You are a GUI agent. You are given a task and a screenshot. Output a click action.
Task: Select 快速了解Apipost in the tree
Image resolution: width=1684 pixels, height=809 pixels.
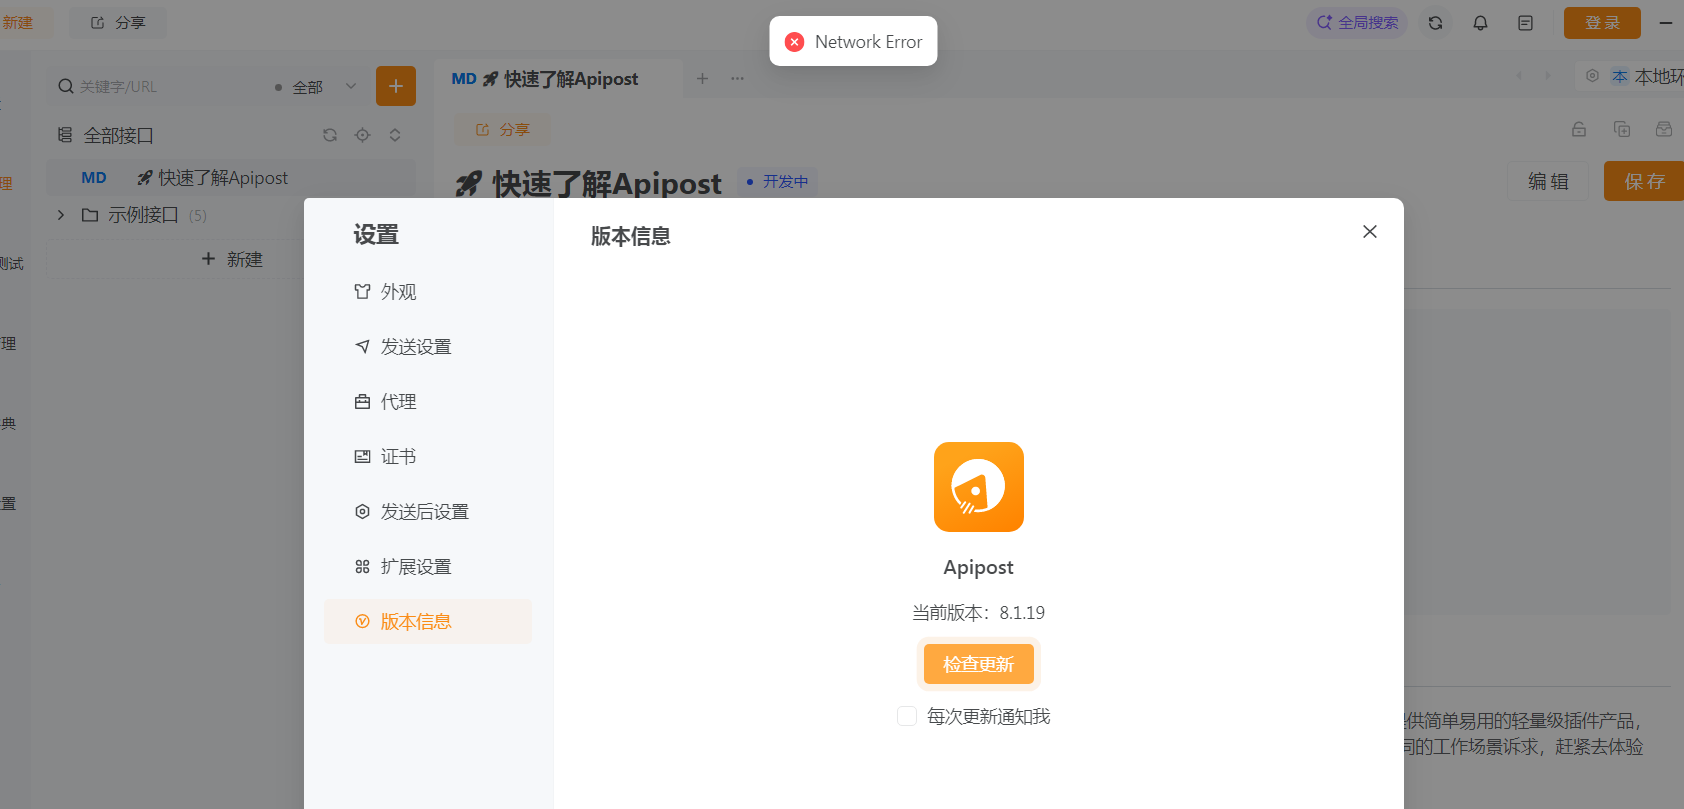click(x=231, y=178)
